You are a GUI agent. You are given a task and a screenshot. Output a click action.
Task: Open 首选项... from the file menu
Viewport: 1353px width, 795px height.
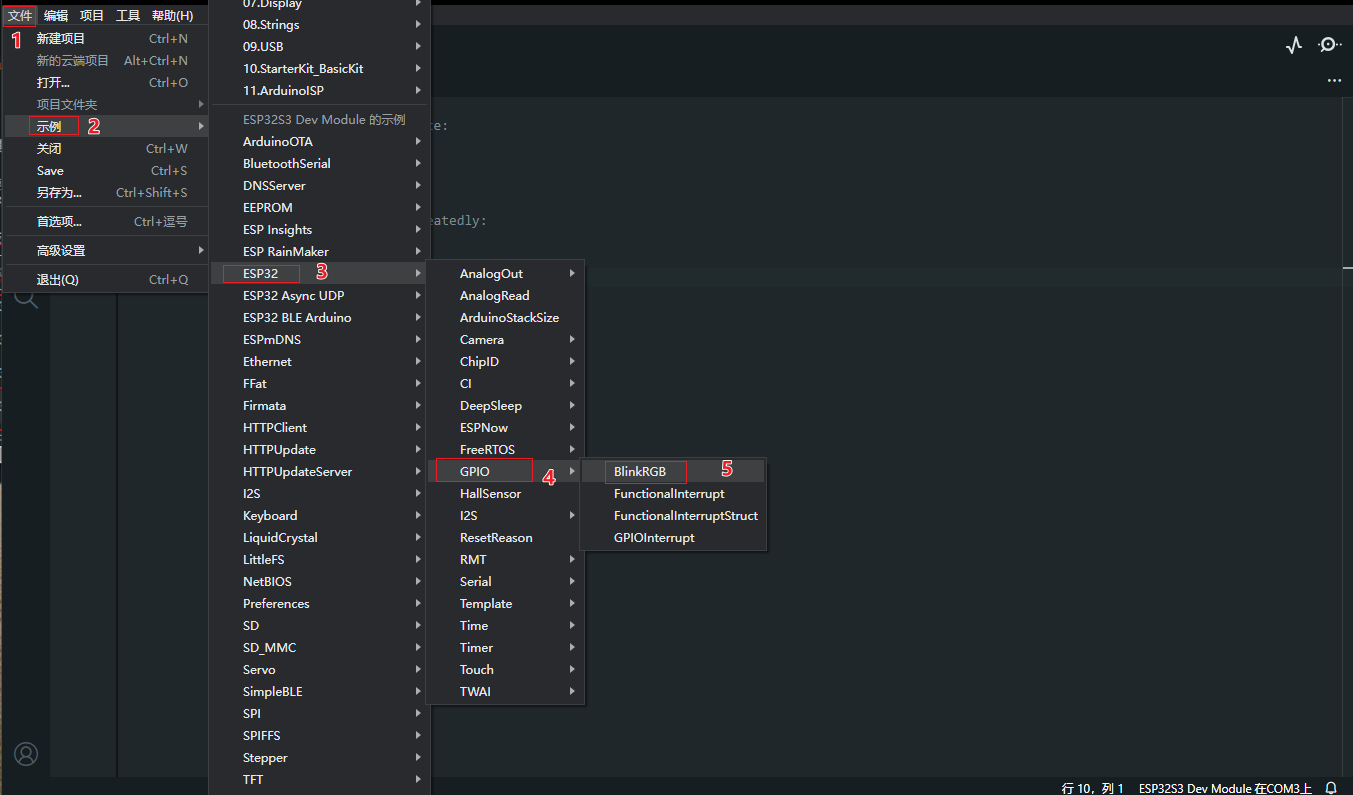[x=106, y=222]
